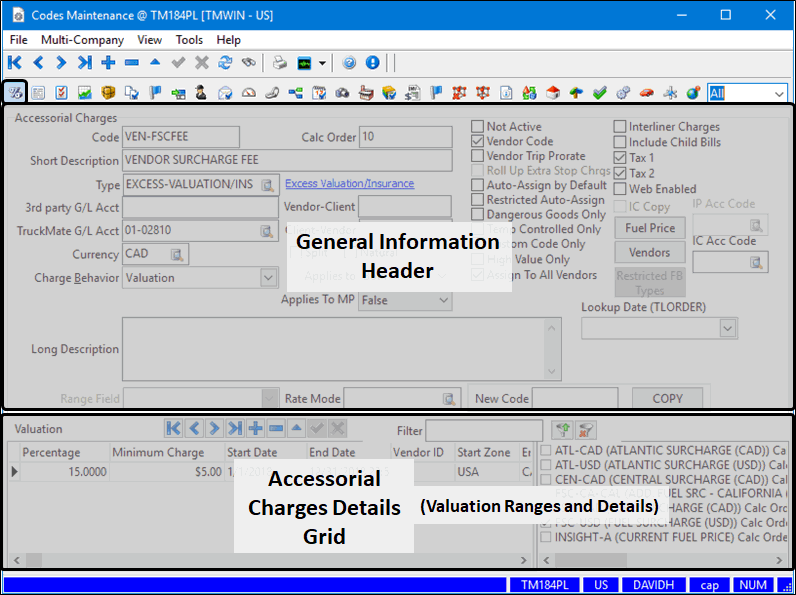The height and width of the screenshot is (595, 796).
Task: Toggle the Web Enabled checkbox
Action: pyautogui.click(x=621, y=189)
